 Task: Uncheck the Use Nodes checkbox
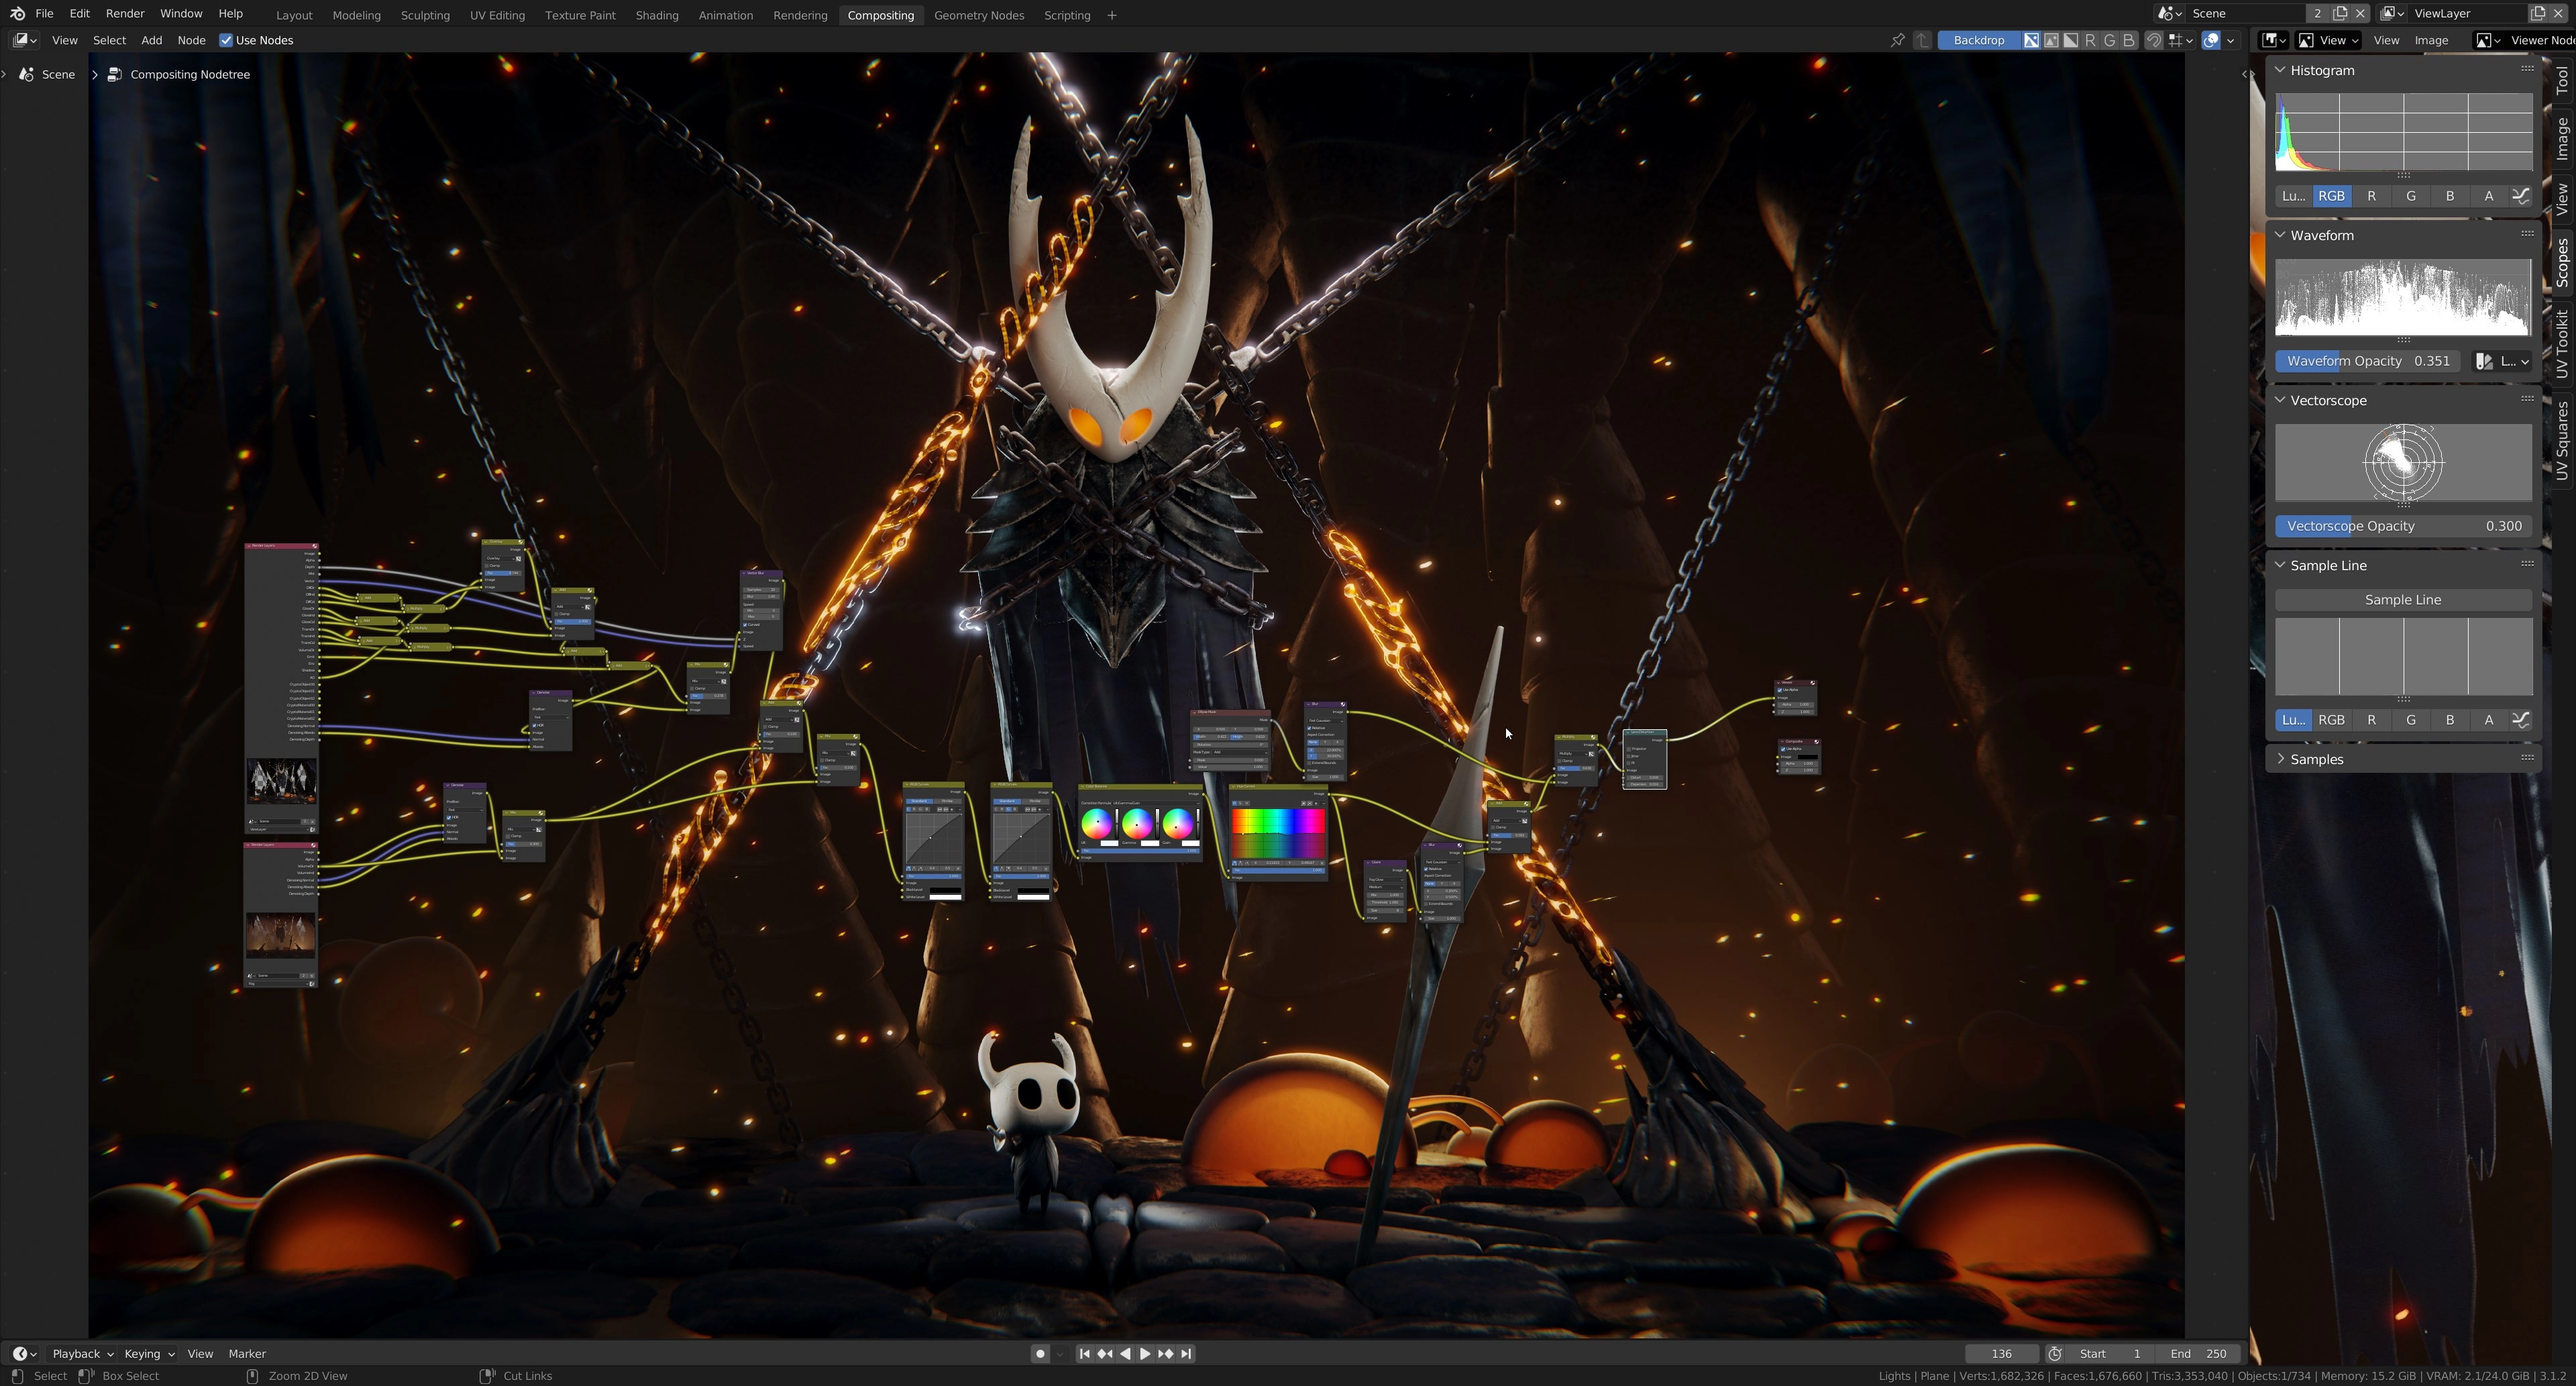coord(226,40)
